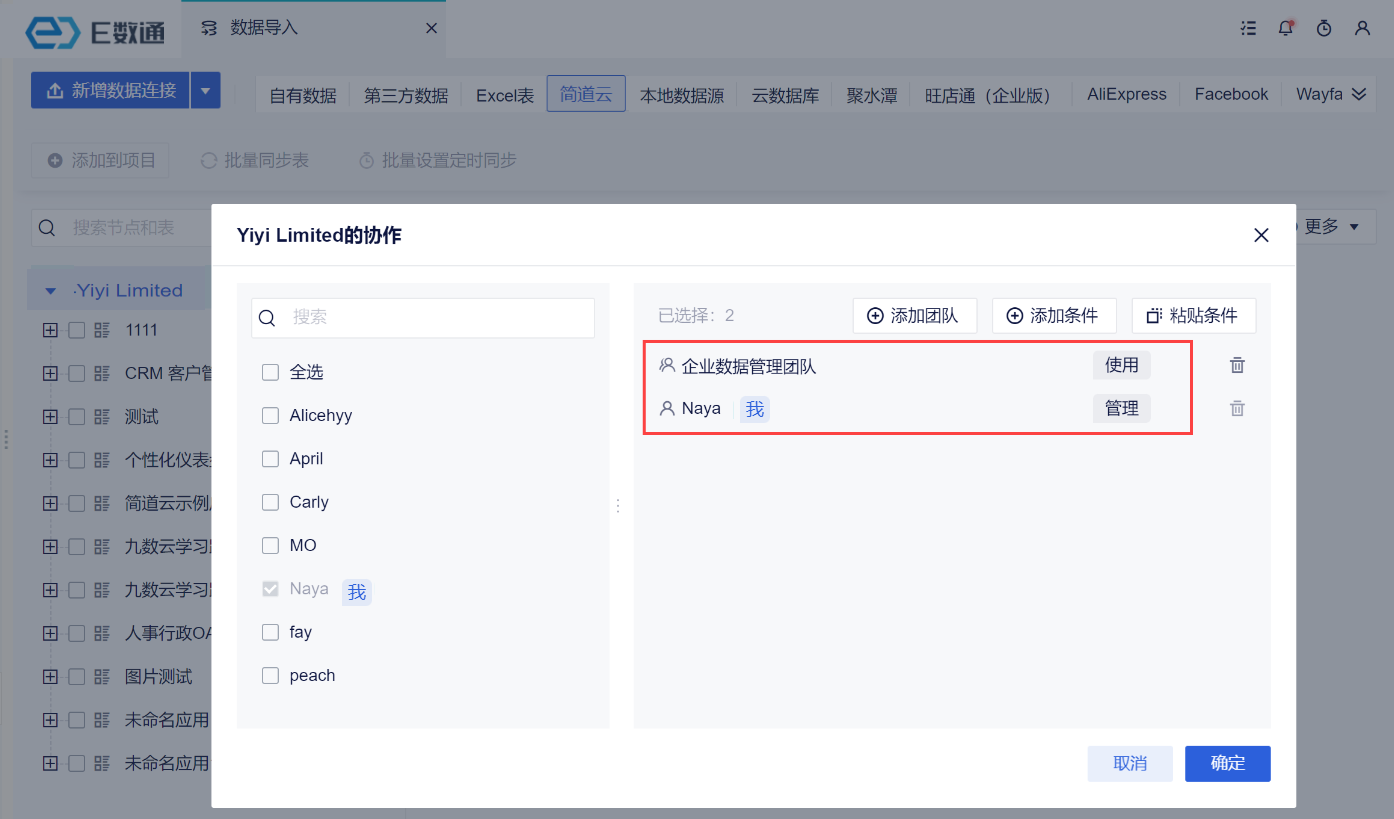Confirm with 确定 button
1394x819 pixels.
point(1228,763)
